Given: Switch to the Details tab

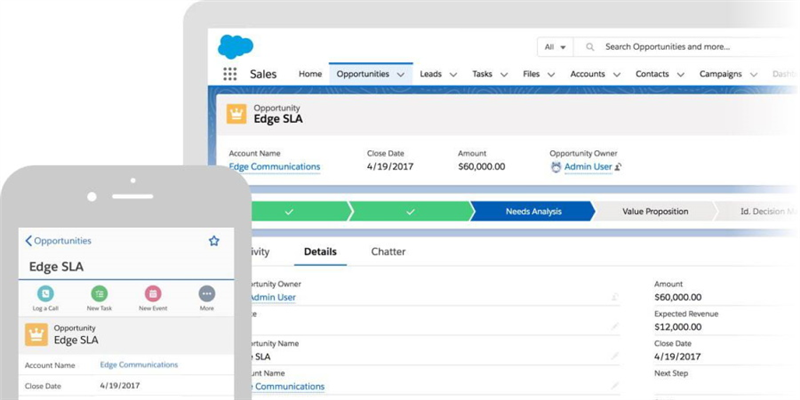Looking at the screenshot, I should point(320,252).
